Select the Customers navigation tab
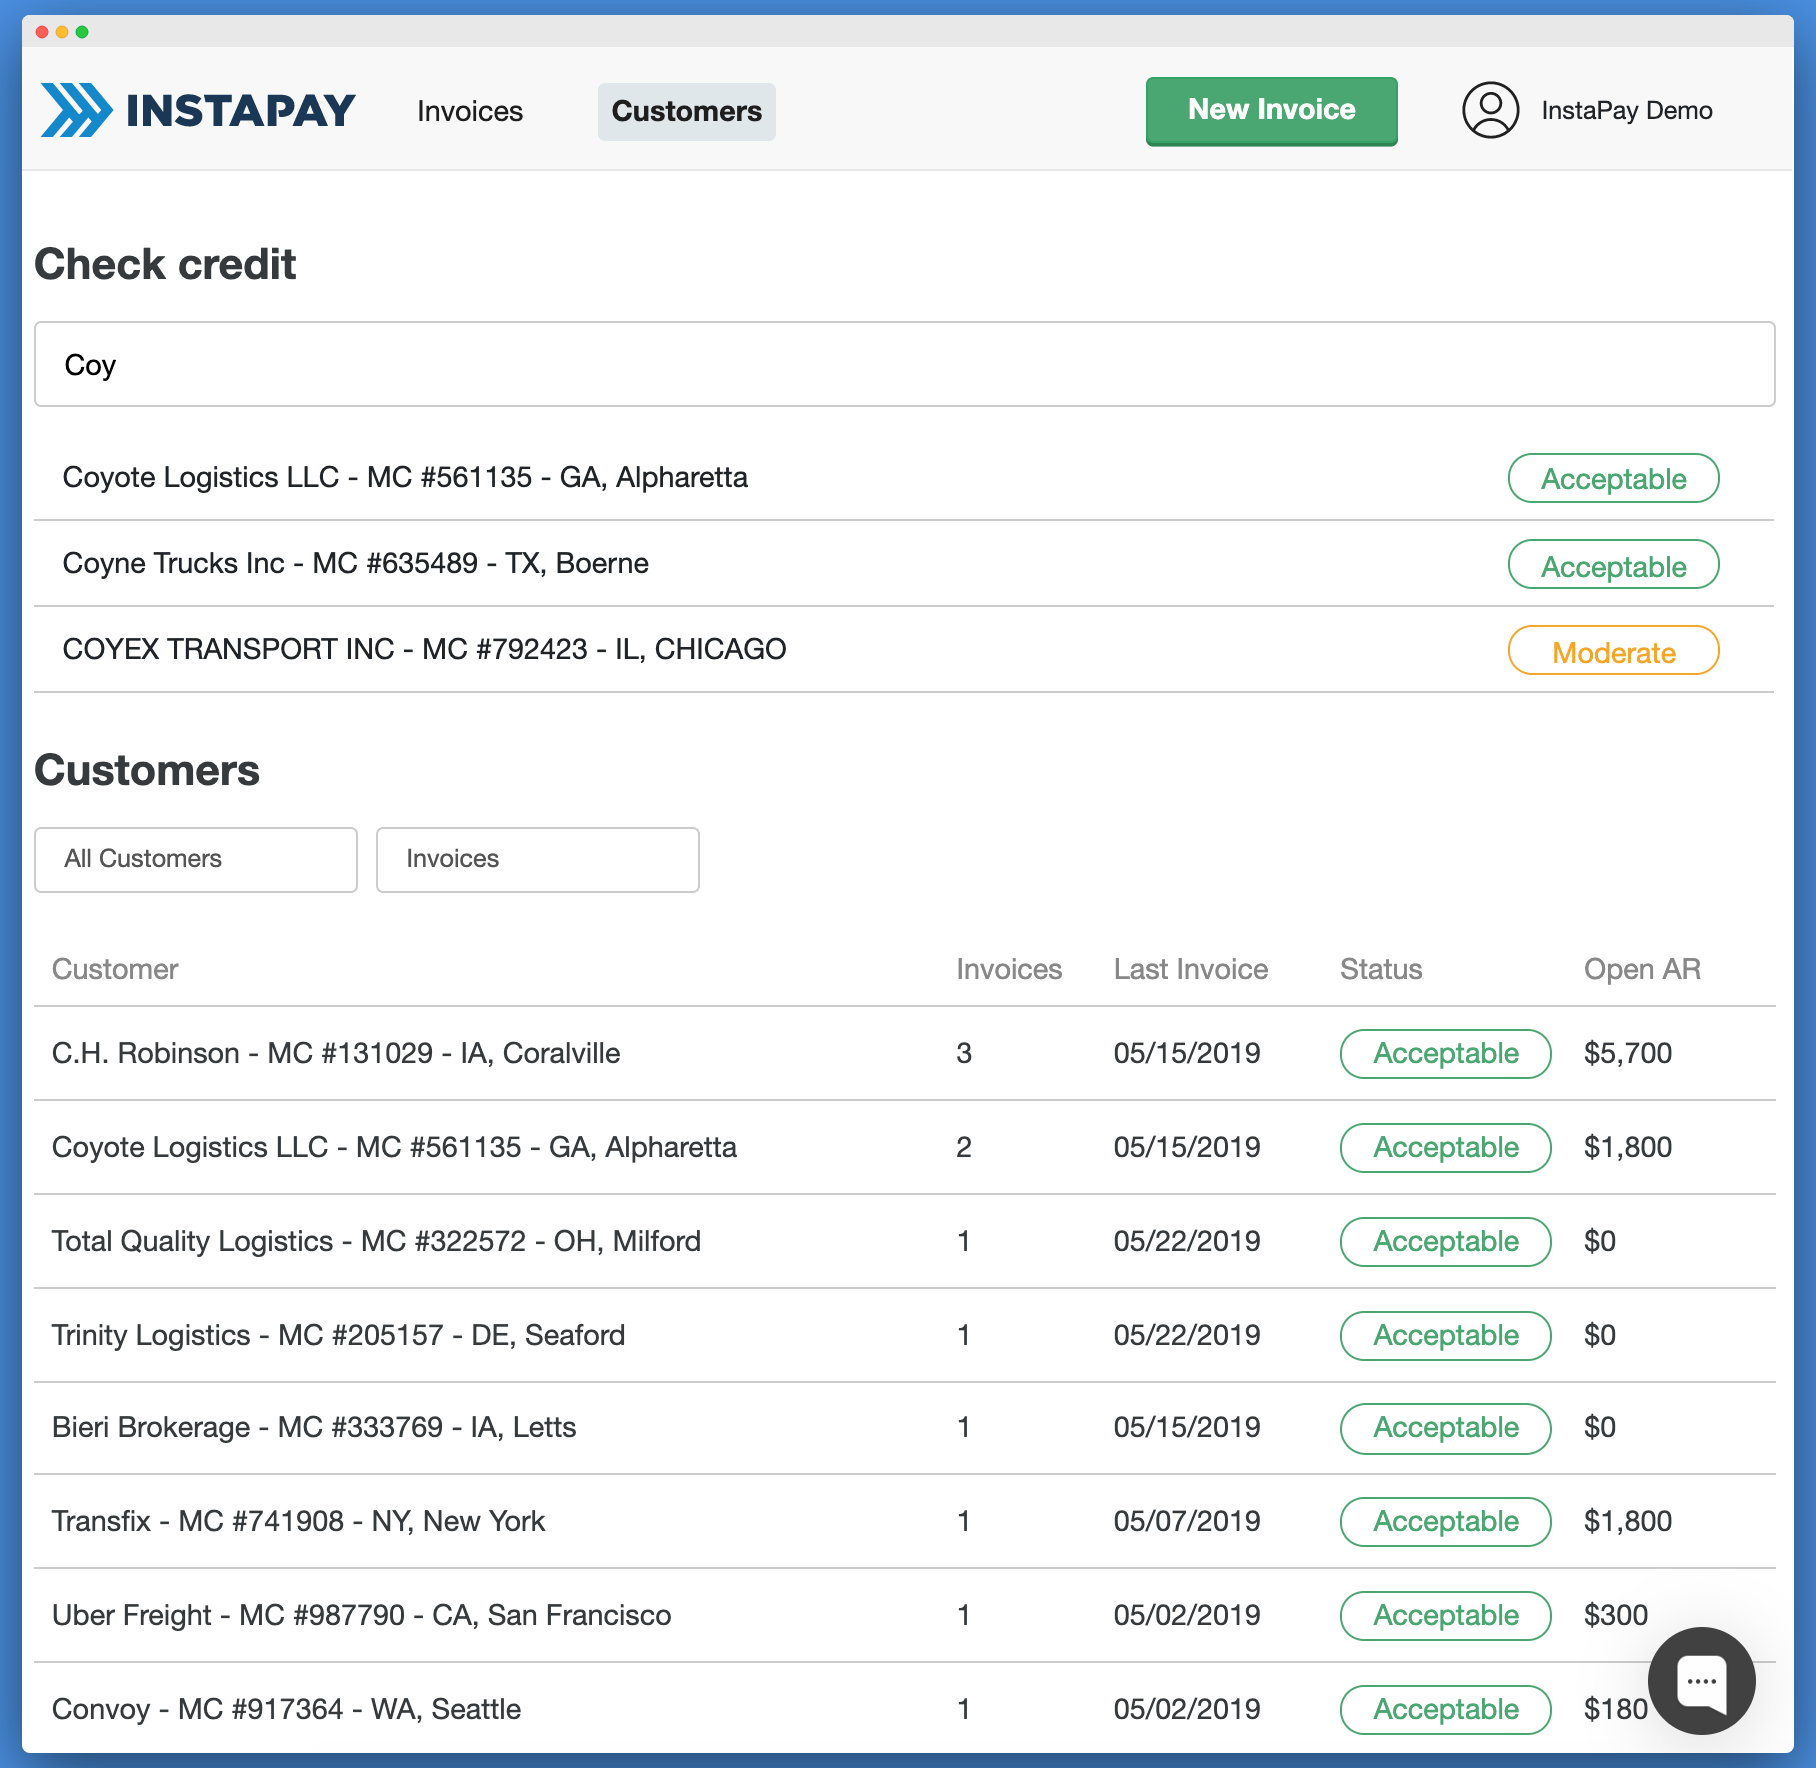This screenshot has height=1768, width=1816. click(x=686, y=111)
